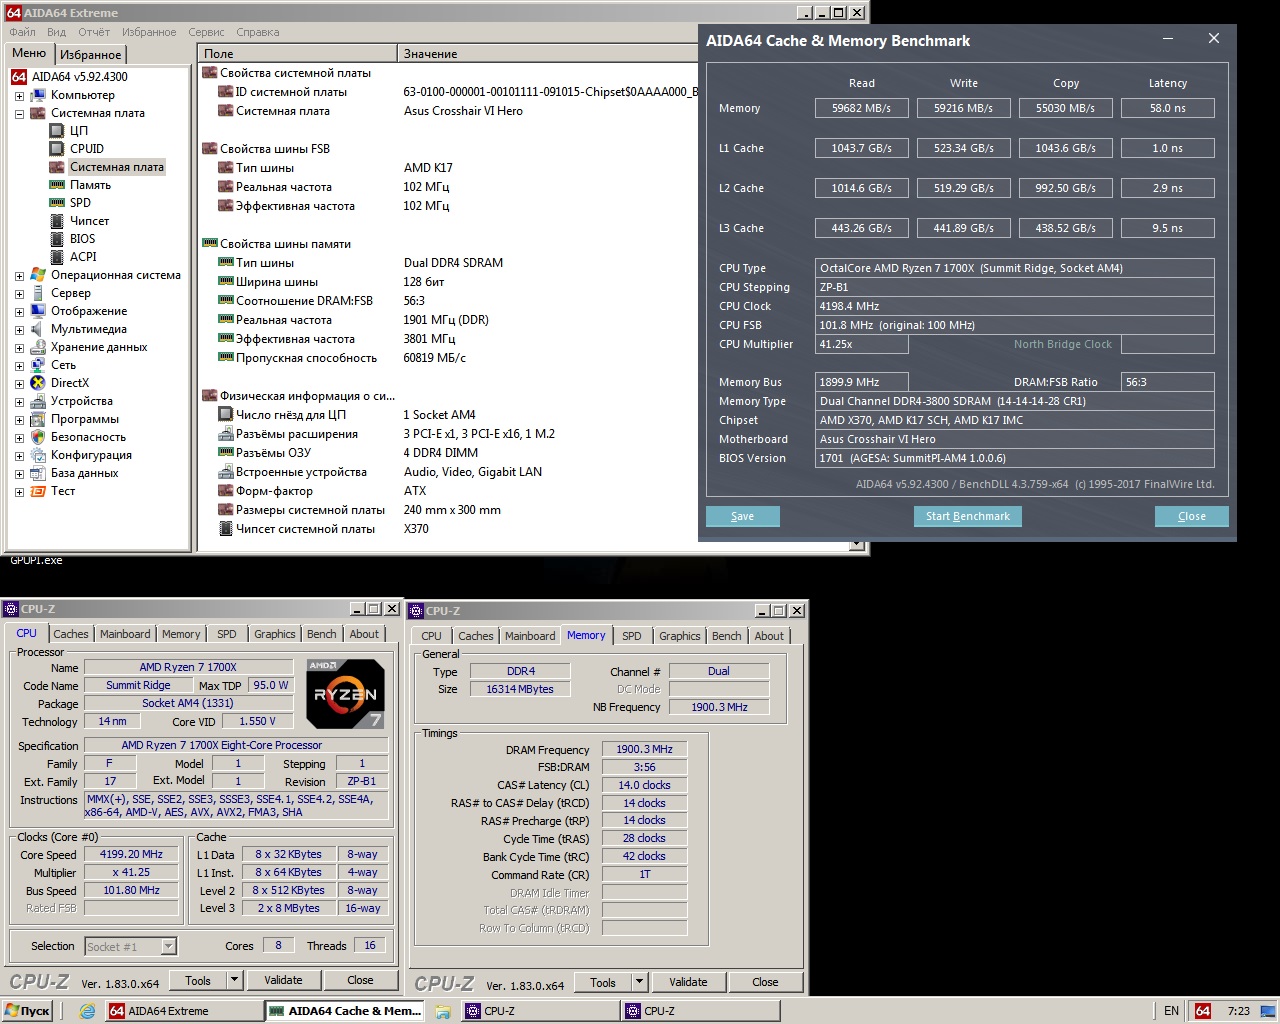Expand the Операционная система node
Viewport: 1280px width, 1024px height.
(19, 275)
